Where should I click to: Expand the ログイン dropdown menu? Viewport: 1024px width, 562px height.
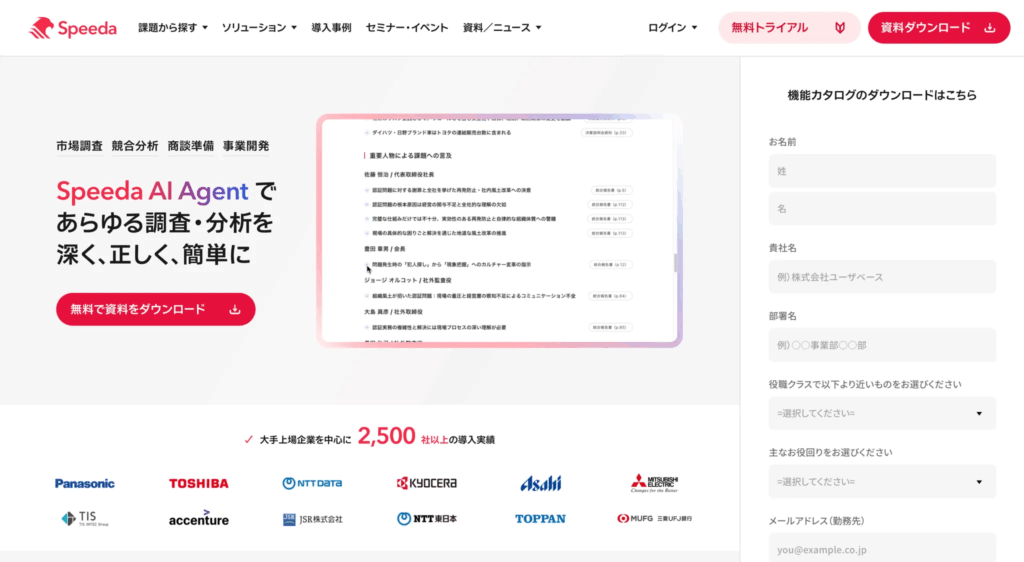coord(673,28)
